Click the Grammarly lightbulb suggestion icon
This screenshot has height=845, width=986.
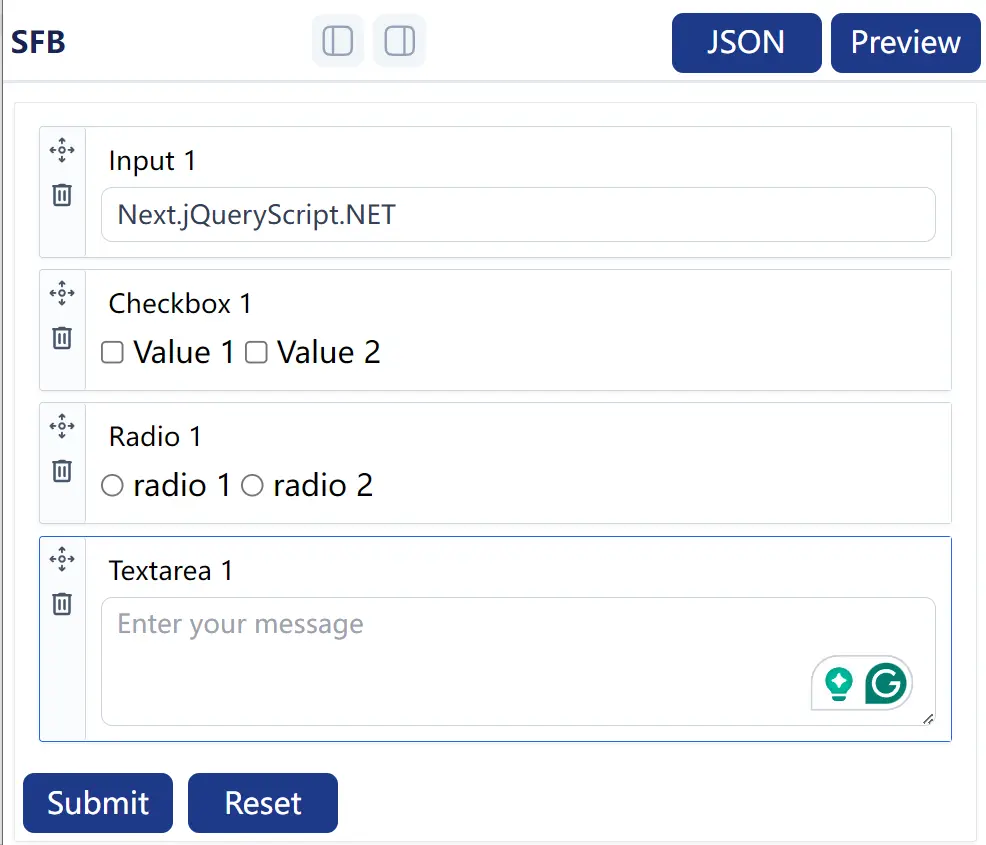point(838,684)
